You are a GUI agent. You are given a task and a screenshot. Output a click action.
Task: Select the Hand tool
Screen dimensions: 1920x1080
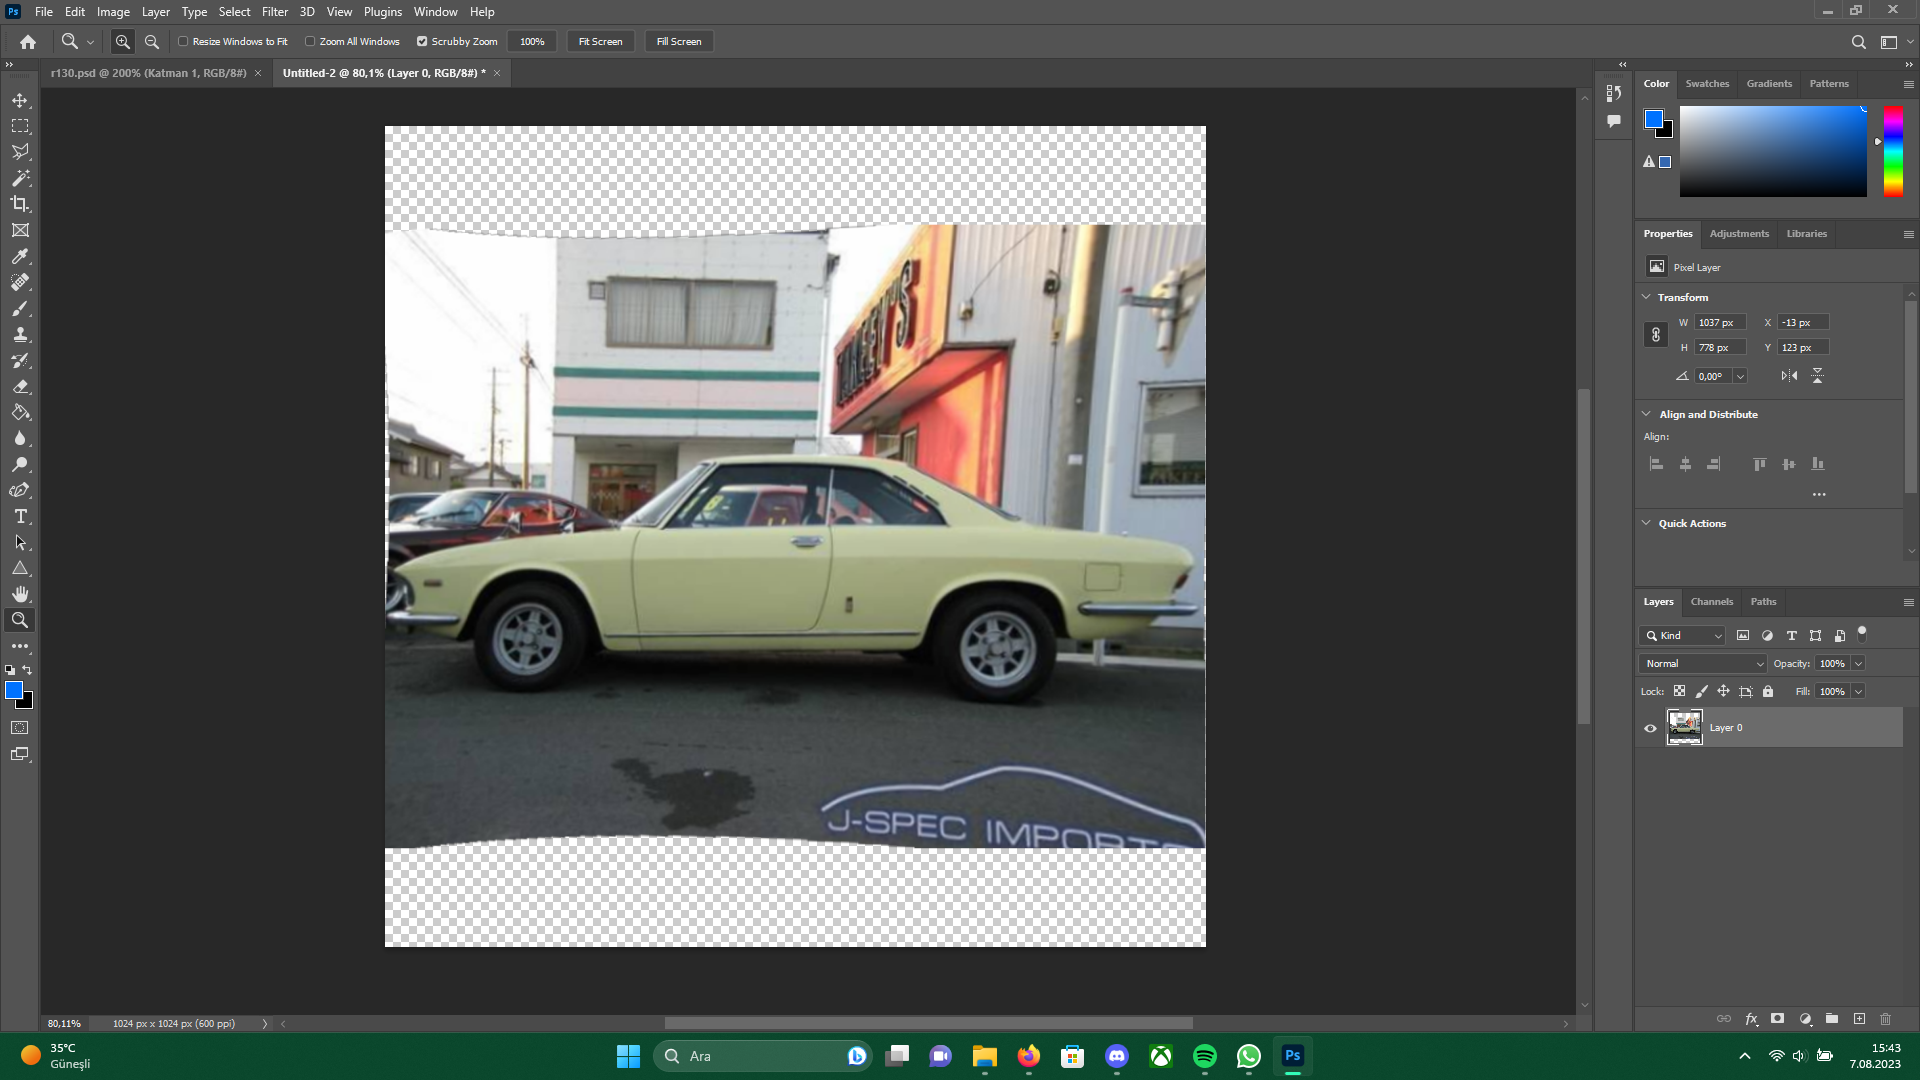20,594
